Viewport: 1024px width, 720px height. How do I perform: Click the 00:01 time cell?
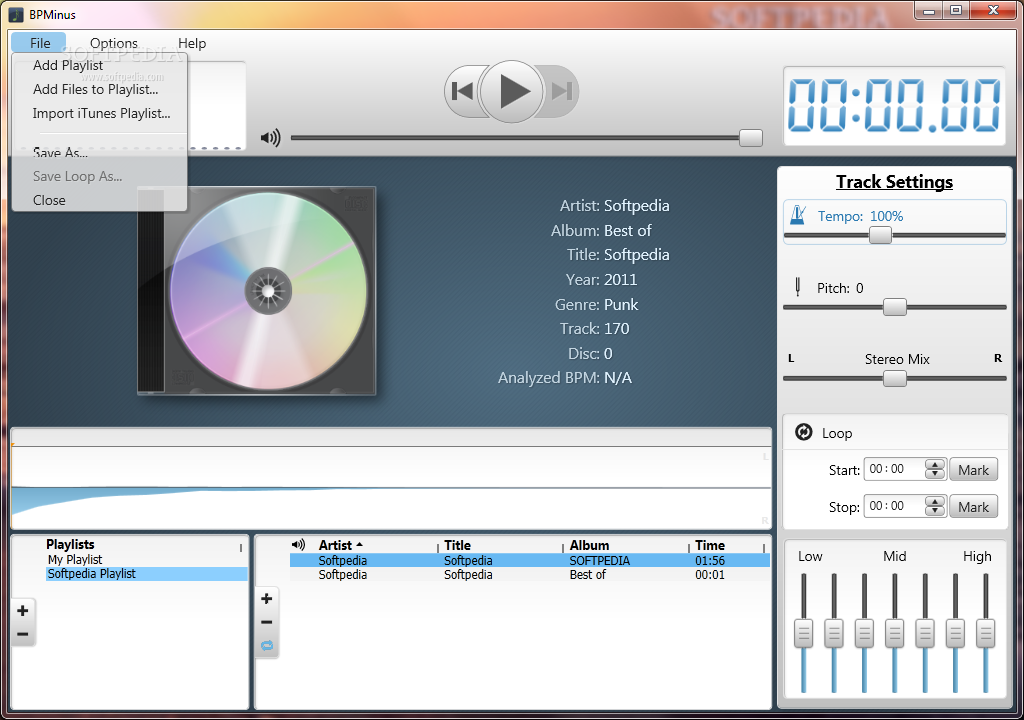[x=710, y=575]
